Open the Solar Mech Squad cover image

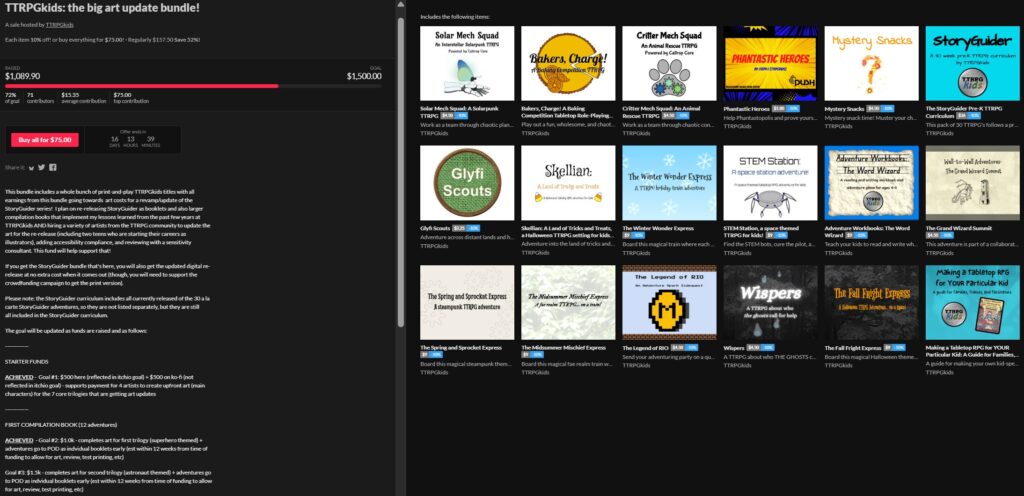[467, 63]
